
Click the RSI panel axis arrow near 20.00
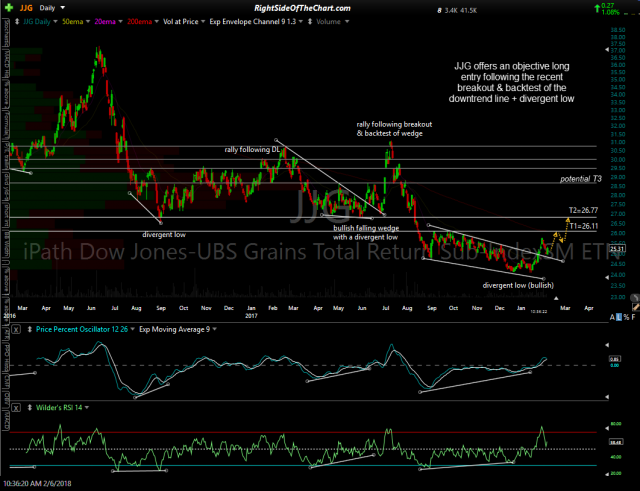[607, 473]
